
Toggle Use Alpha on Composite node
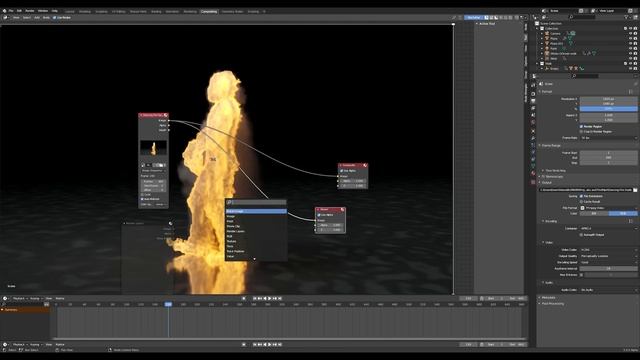coord(342,171)
